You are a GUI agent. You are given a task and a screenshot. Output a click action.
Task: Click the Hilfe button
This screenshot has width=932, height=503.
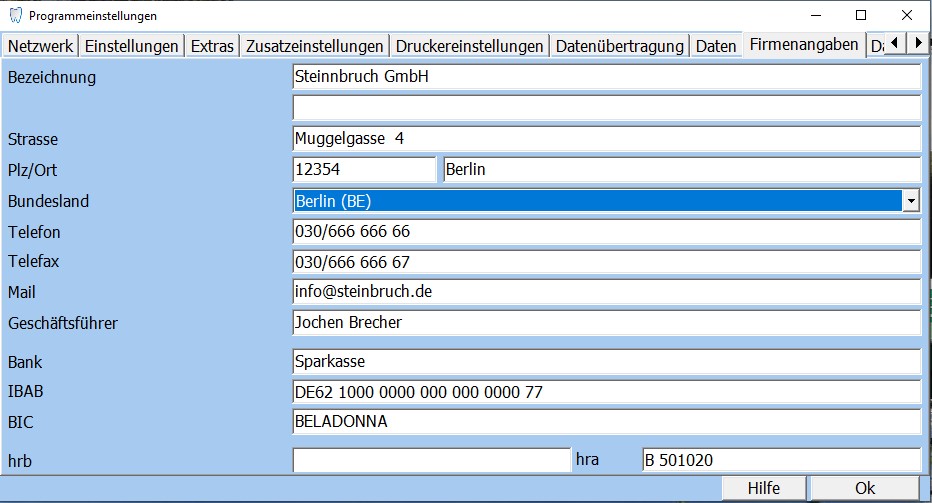coord(763,488)
